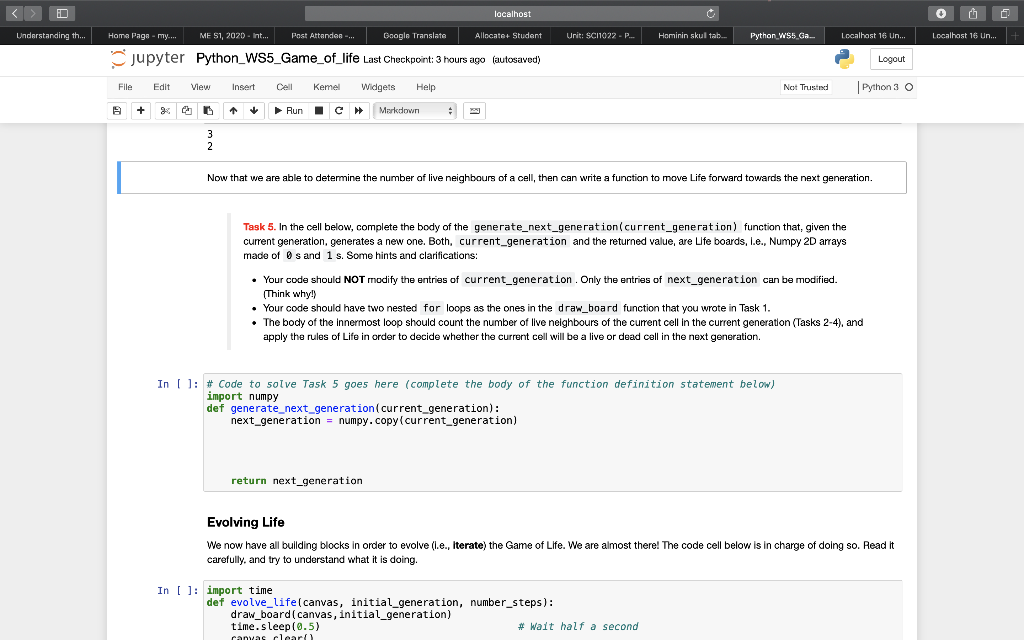The width and height of the screenshot is (1024, 640).
Task: Save the notebook checkpoint
Action: tap(116, 110)
